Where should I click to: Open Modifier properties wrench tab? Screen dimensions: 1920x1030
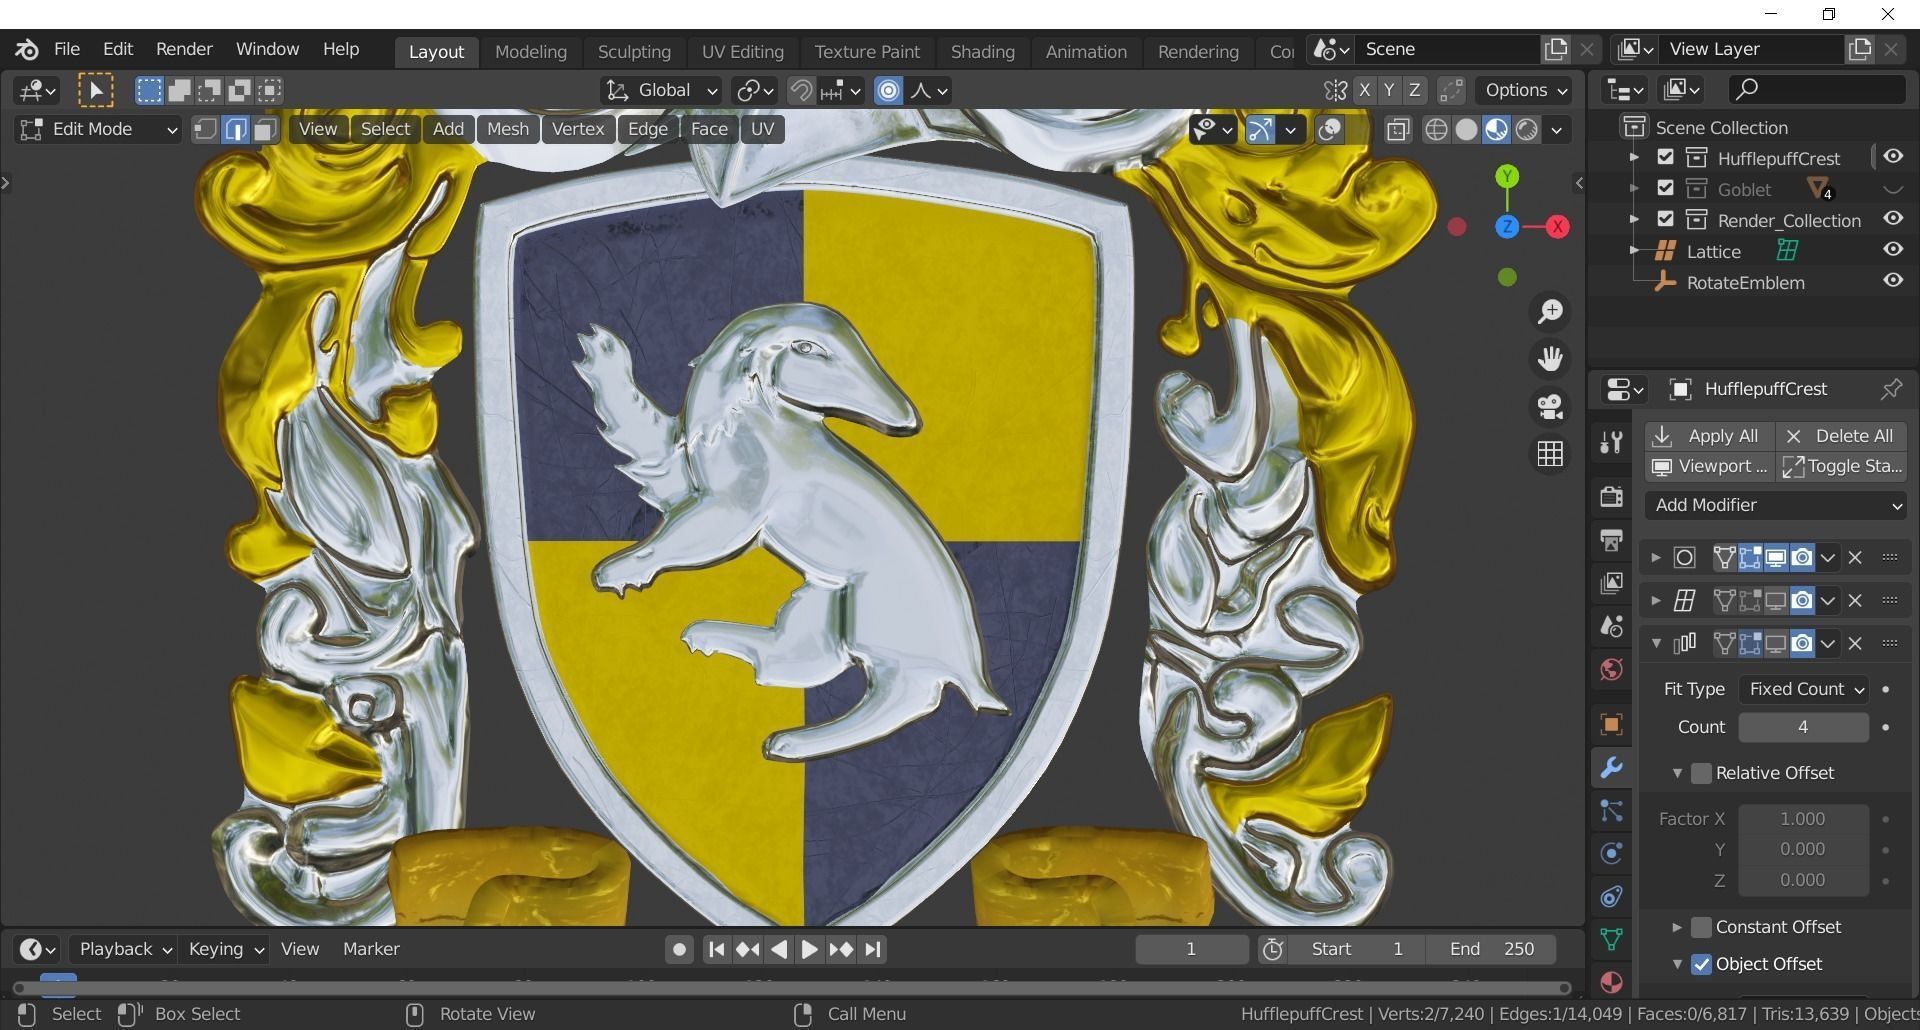pyautogui.click(x=1611, y=768)
